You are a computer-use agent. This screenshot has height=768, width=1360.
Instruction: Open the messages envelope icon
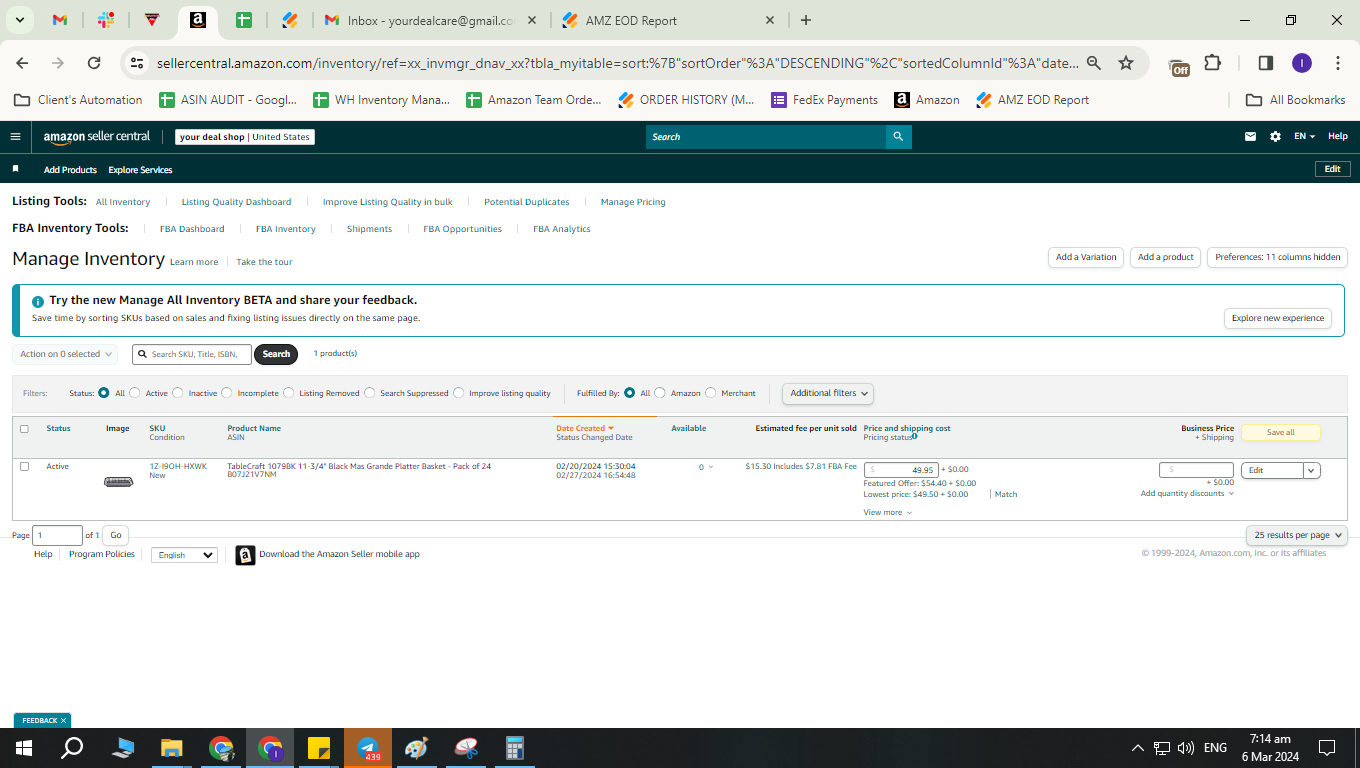pos(1250,137)
